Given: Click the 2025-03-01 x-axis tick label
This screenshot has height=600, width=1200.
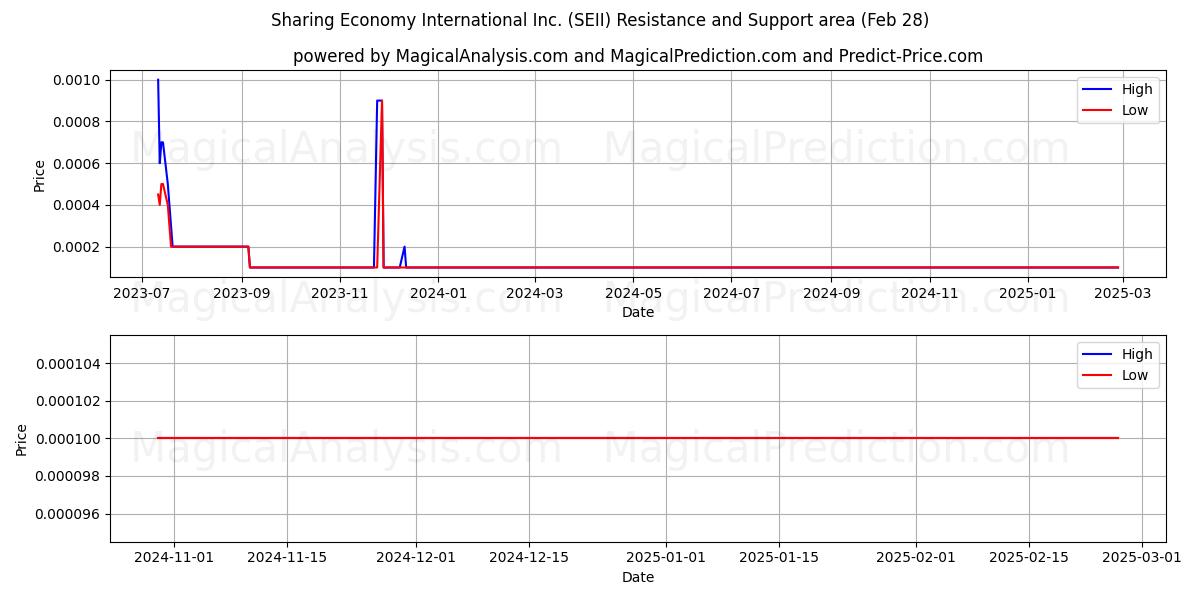Looking at the screenshot, I should (x=1142, y=558).
